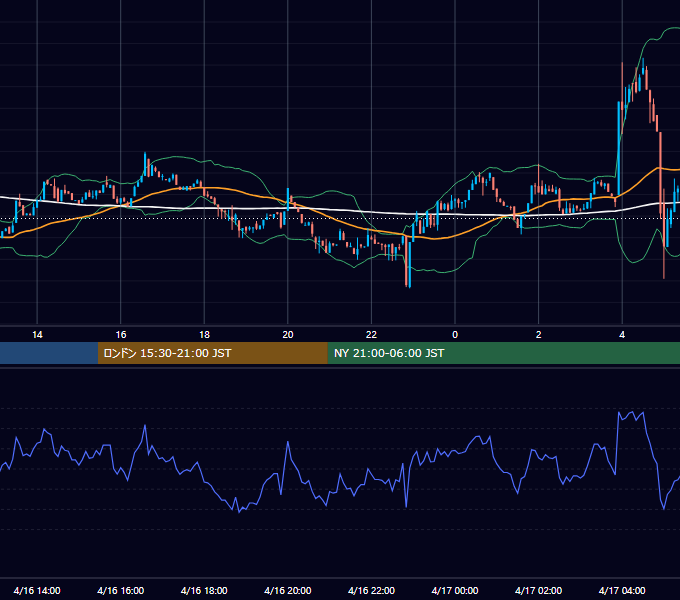
Task: Click the NY 21:00-06:00 JST session band
Action: pyautogui.click(x=503, y=353)
